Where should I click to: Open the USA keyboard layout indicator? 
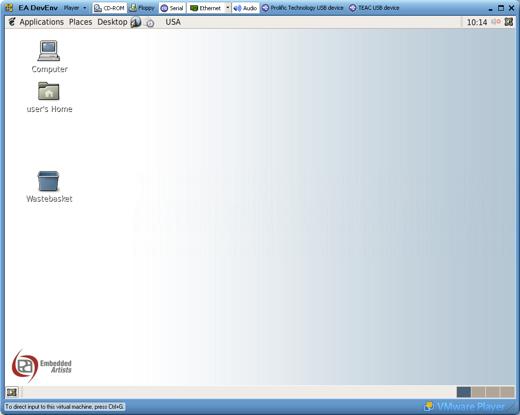(x=173, y=22)
